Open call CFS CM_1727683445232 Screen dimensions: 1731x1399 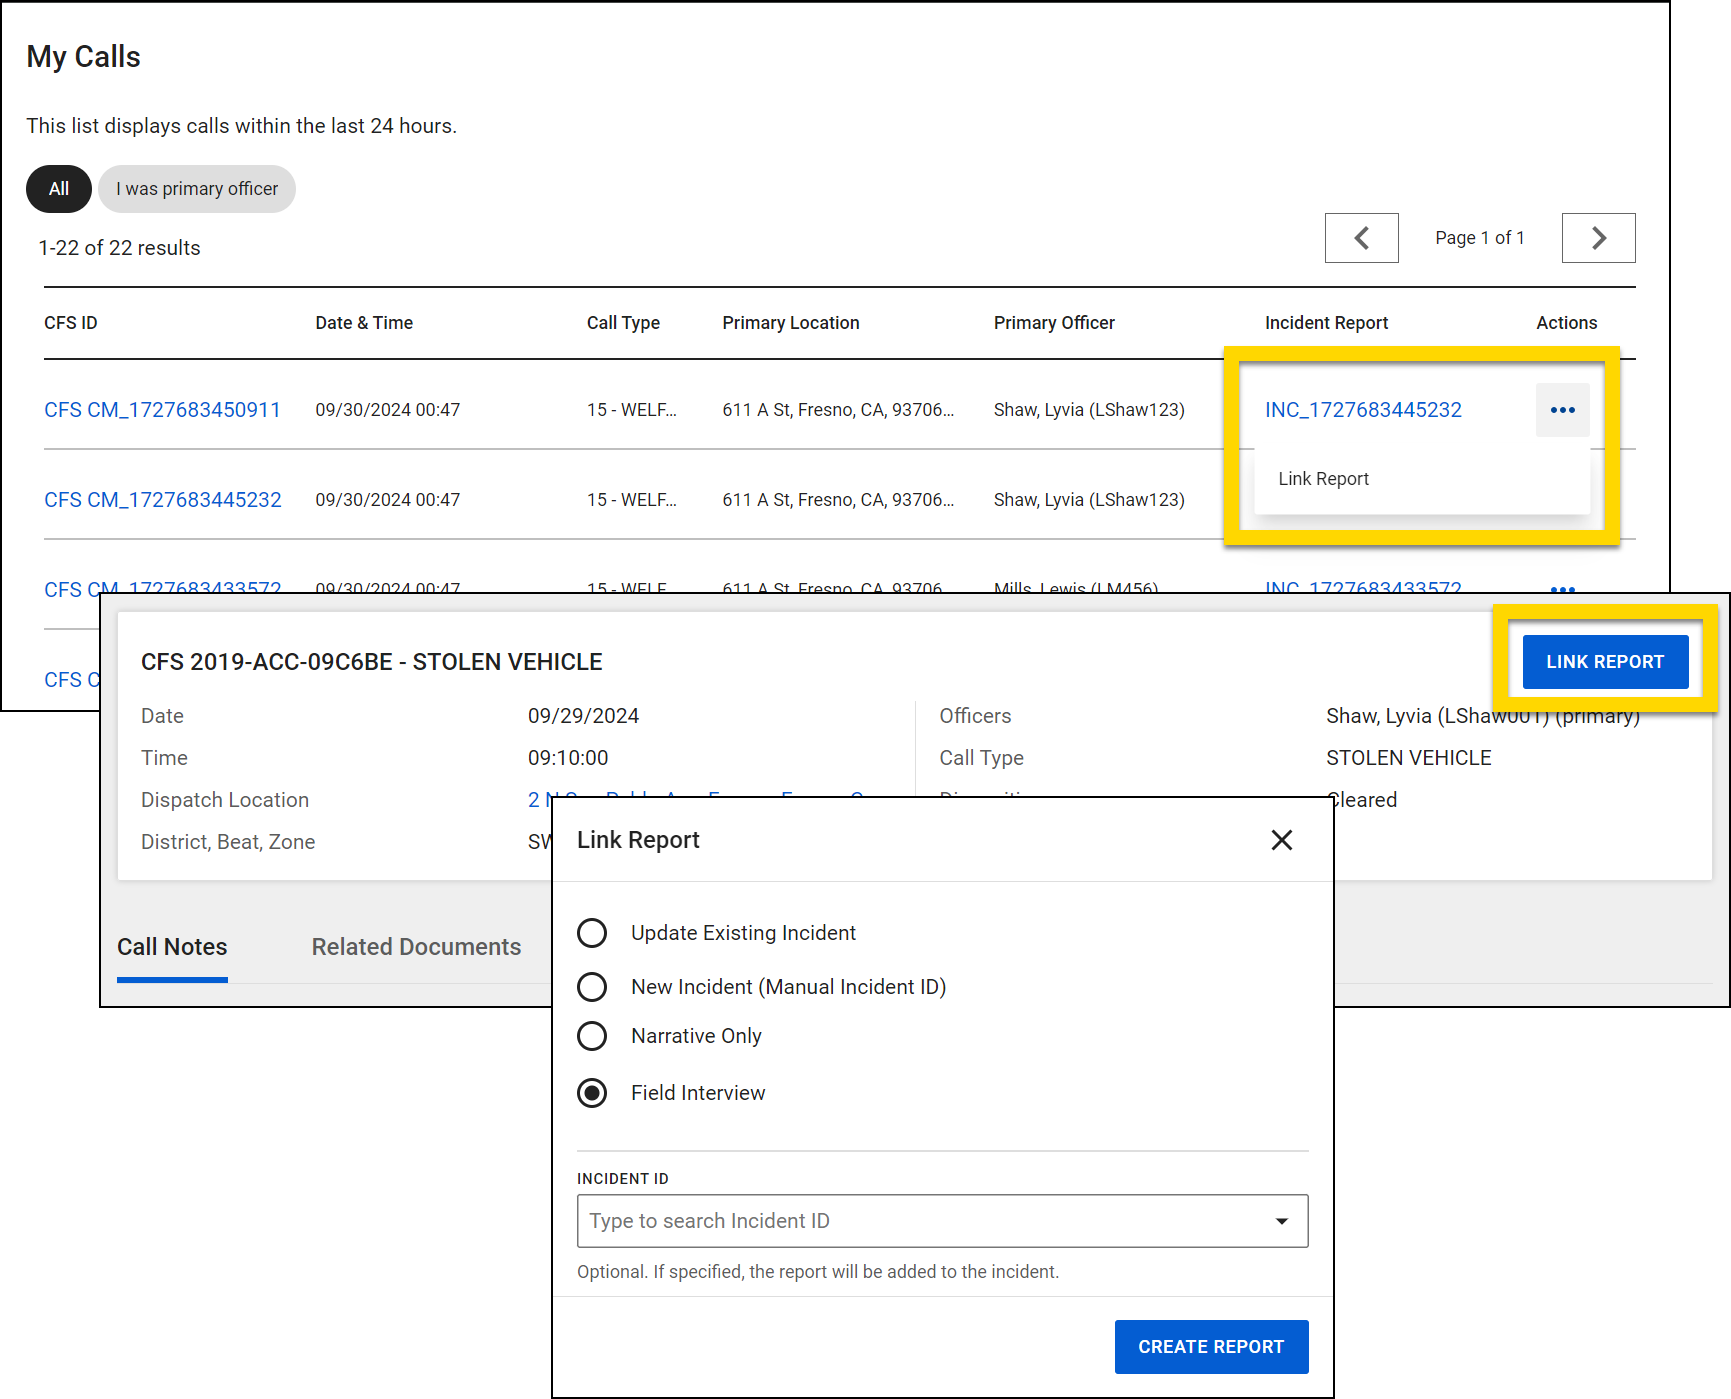click(x=162, y=500)
